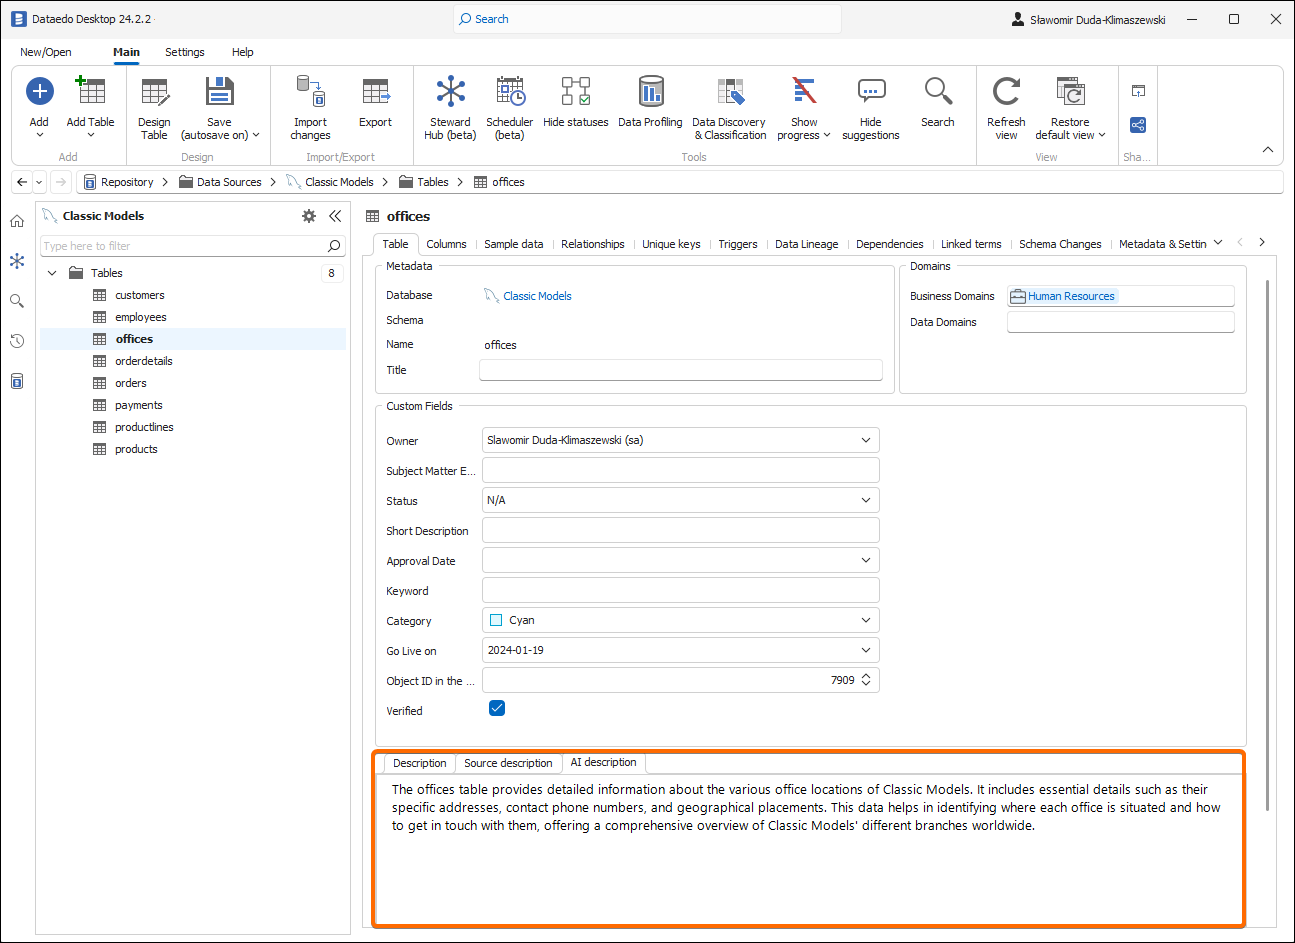
Task: Open the Go Live on date dropdown
Action: pos(866,650)
